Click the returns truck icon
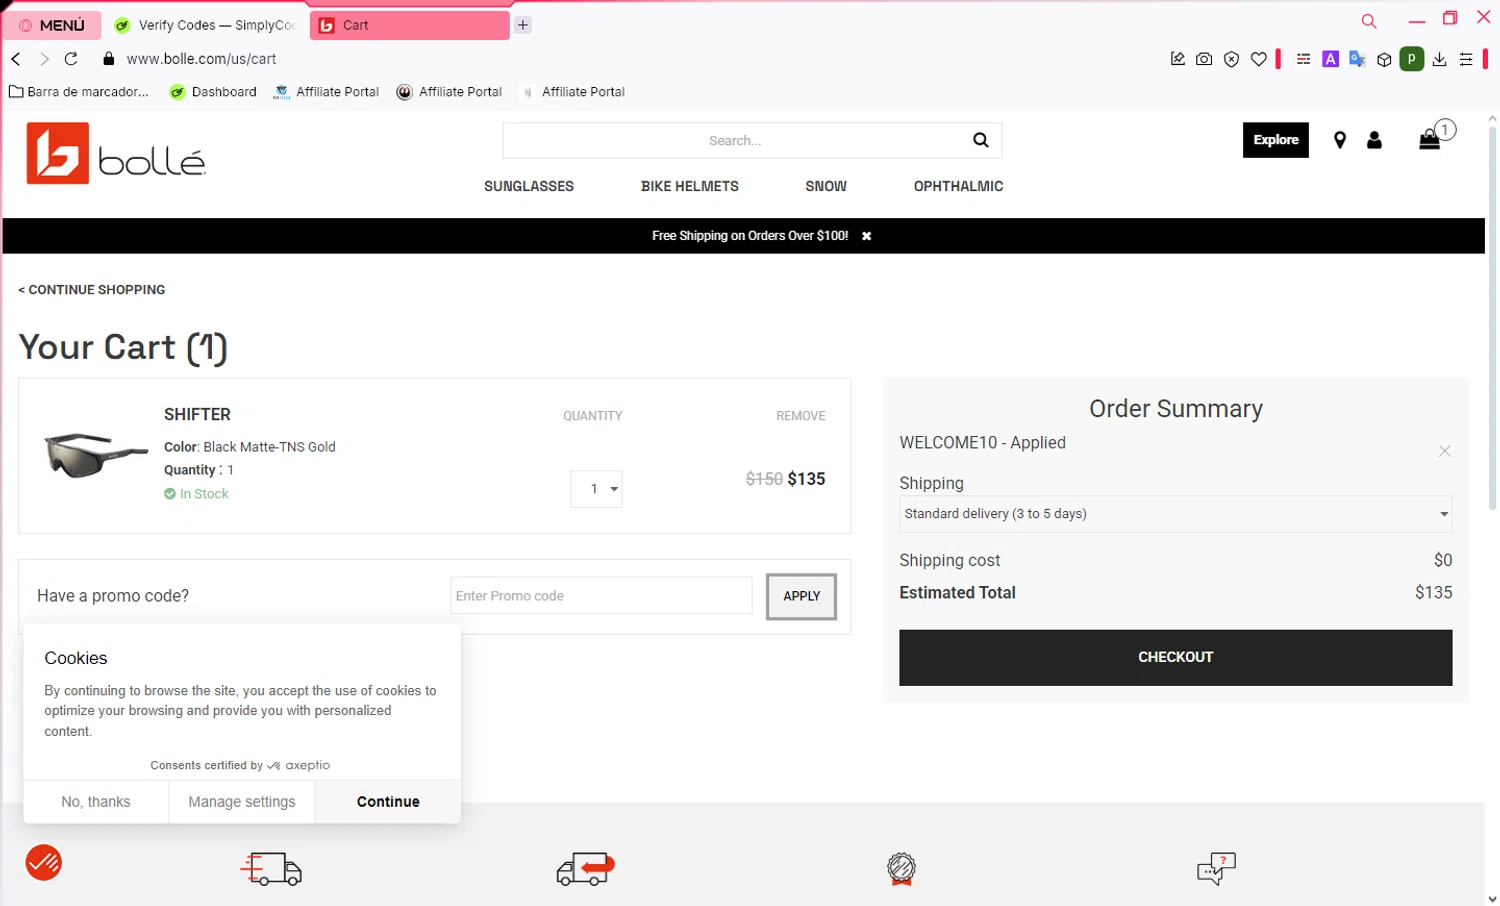Image resolution: width=1500 pixels, height=906 pixels. pyautogui.click(x=585, y=868)
